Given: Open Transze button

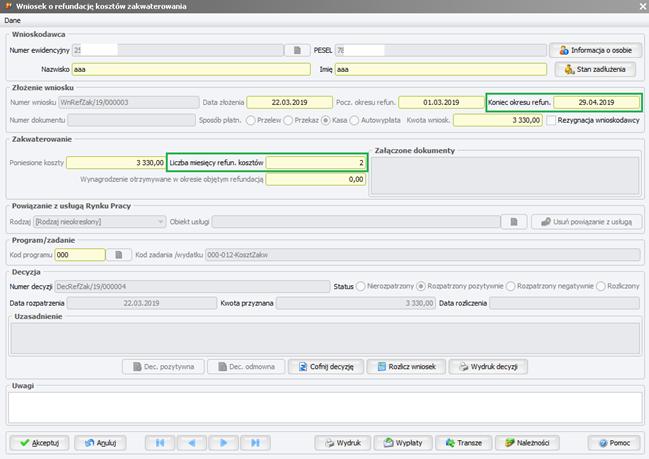Looking at the screenshot, I should click(x=464, y=443).
